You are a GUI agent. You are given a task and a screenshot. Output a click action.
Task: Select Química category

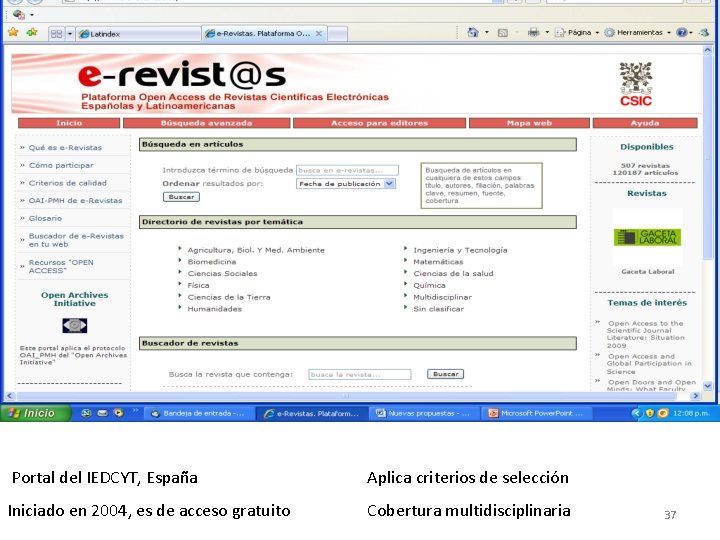click(429, 286)
